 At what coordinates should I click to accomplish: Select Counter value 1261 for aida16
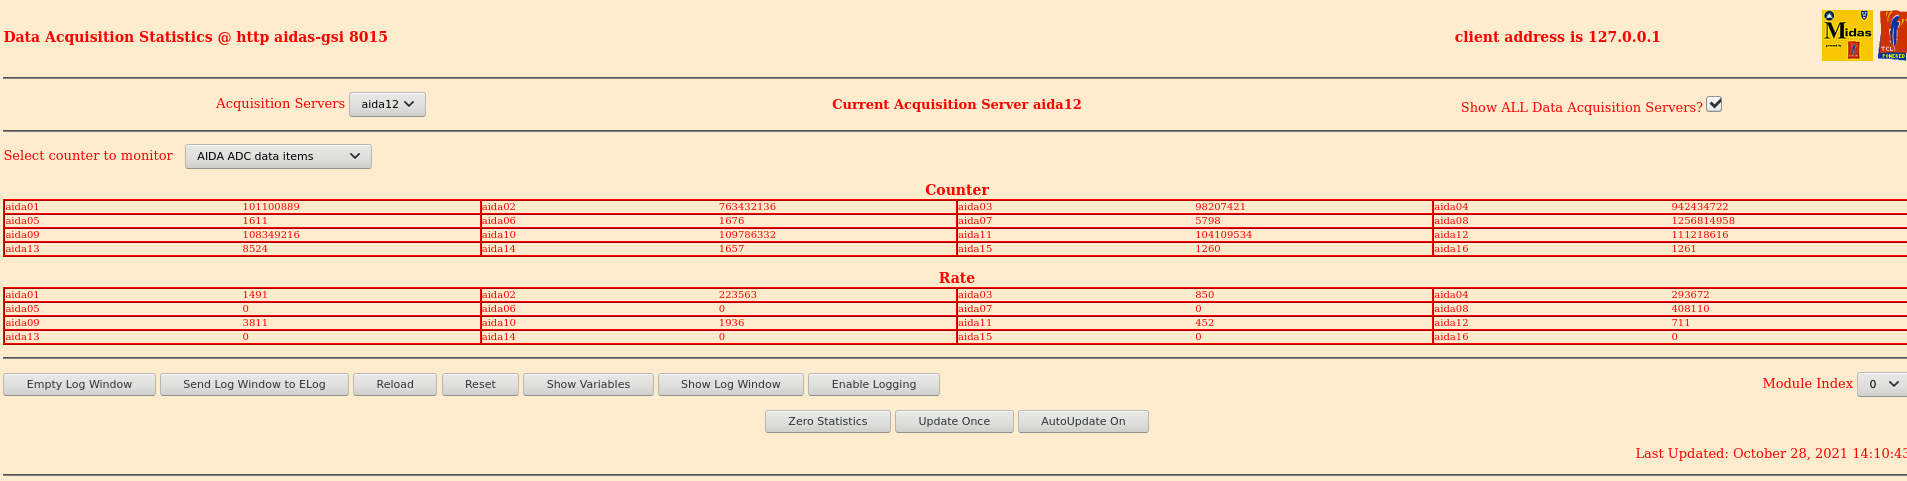[1684, 249]
